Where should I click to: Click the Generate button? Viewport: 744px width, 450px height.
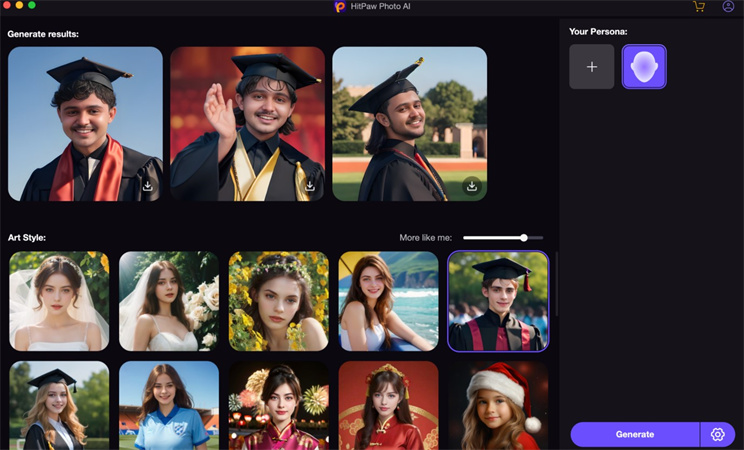pyautogui.click(x=634, y=434)
